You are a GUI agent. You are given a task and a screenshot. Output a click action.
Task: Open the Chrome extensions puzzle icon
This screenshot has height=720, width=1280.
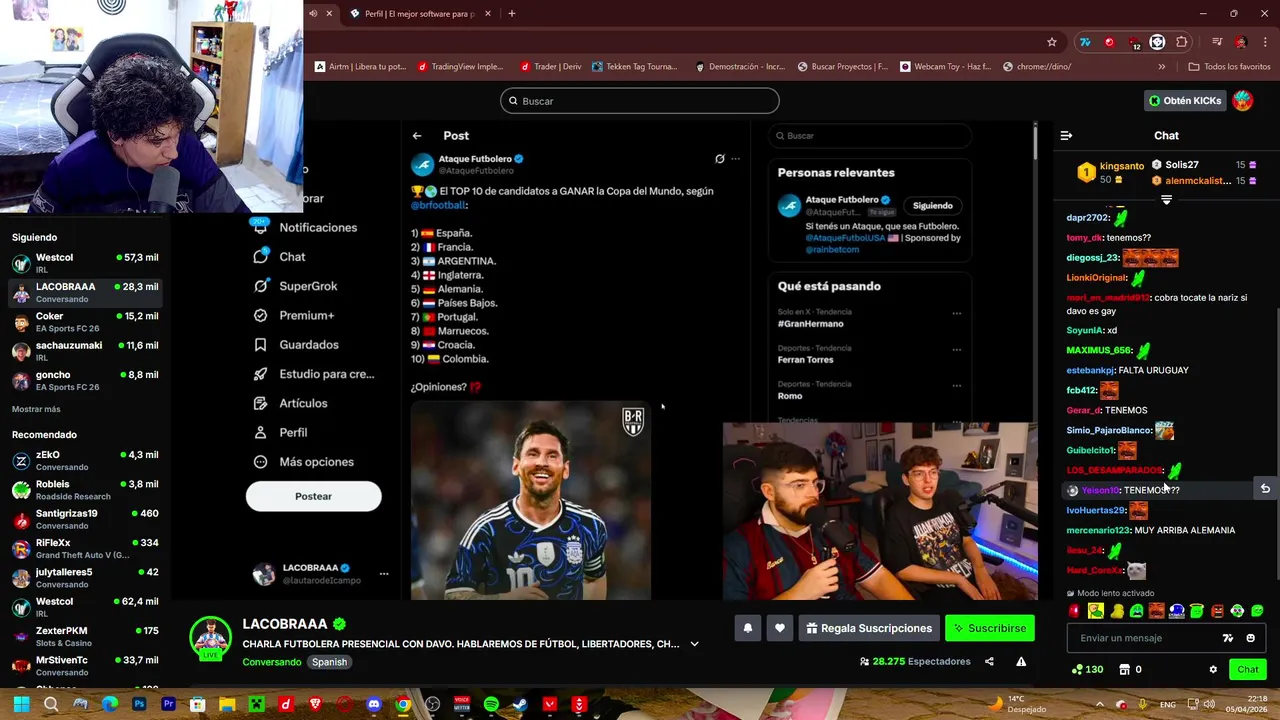pyautogui.click(x=1182, y=42)
